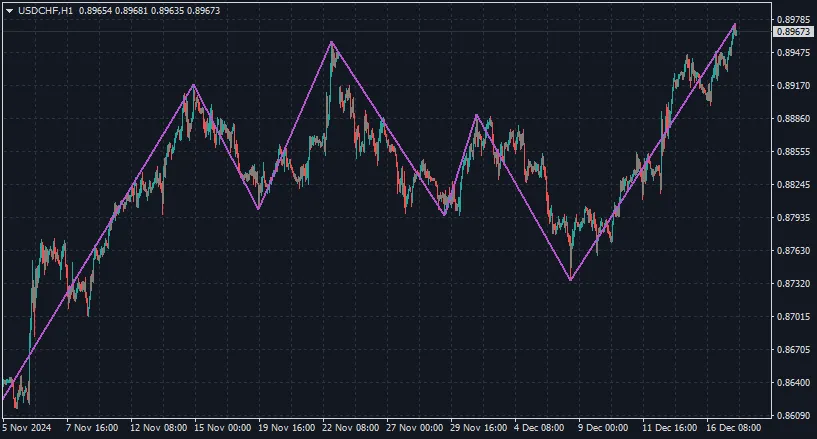Select the ZigZag peak near 29 Nov 16:00

click(477, 116)
